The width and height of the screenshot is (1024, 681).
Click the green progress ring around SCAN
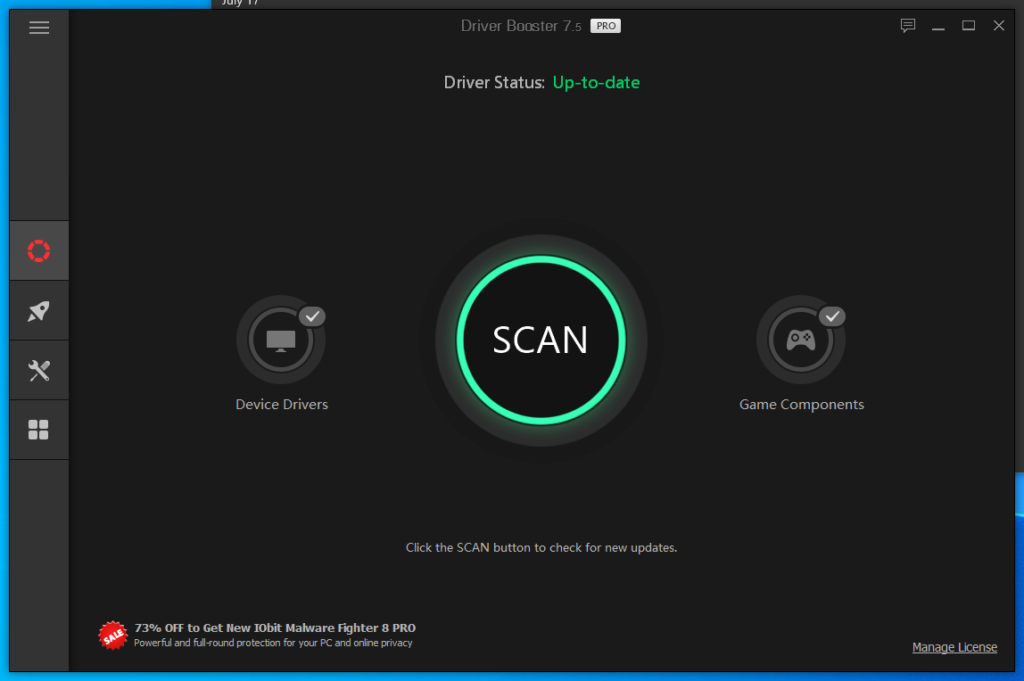[540, 257]
